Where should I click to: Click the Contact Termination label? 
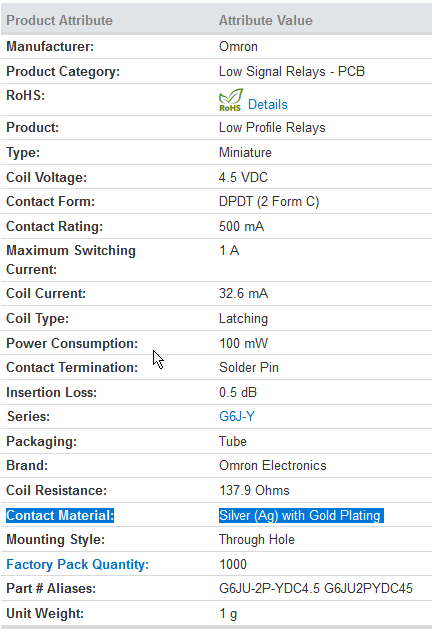pyautogui.click(x=72, y=367)
